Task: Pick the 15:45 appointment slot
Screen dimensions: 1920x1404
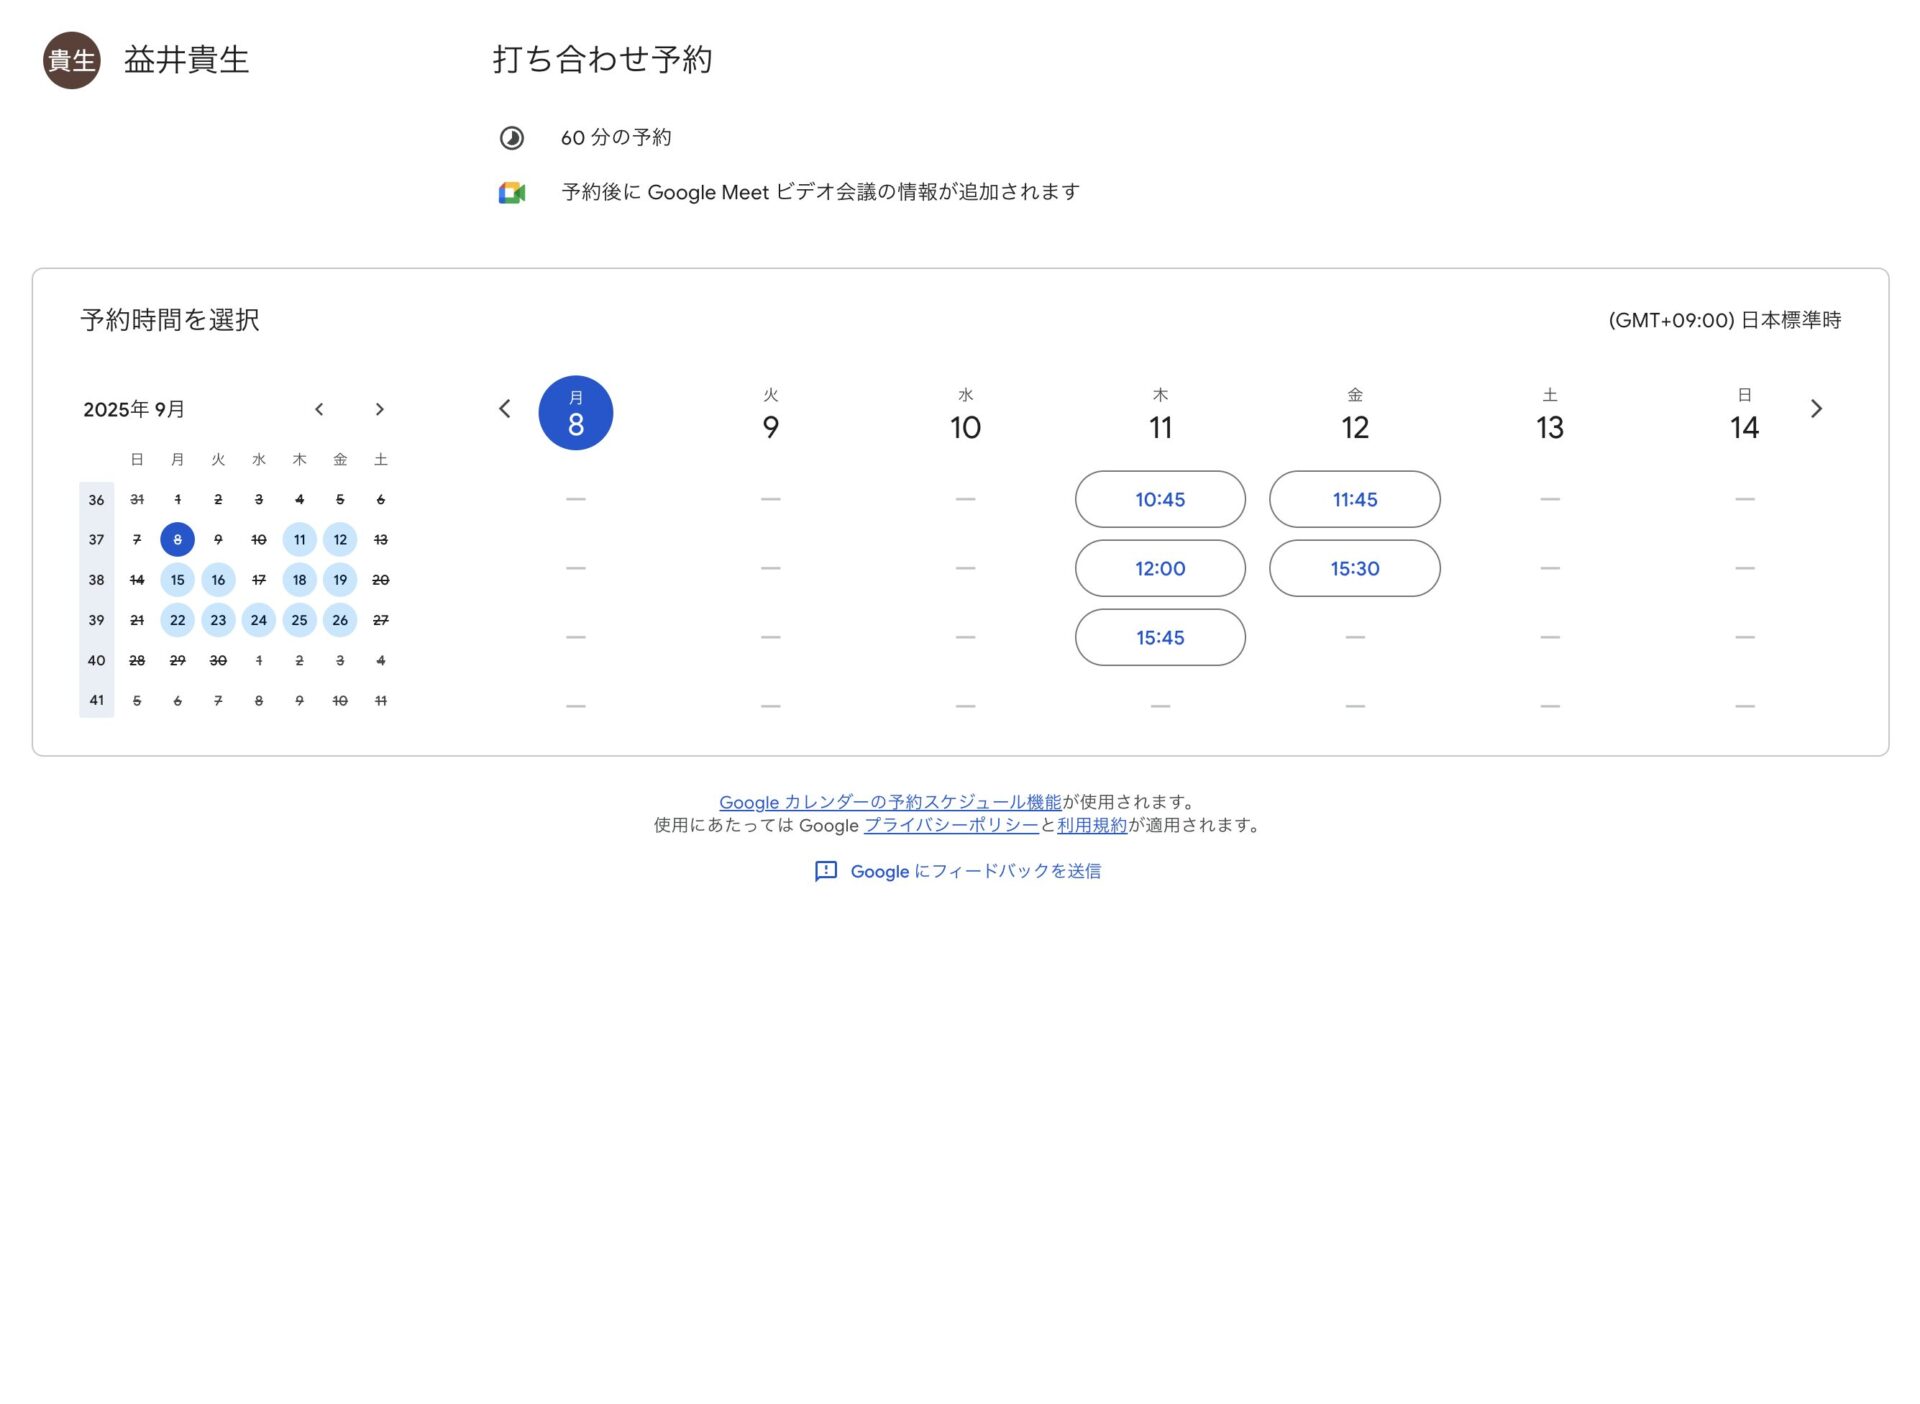Action: 1160,637
